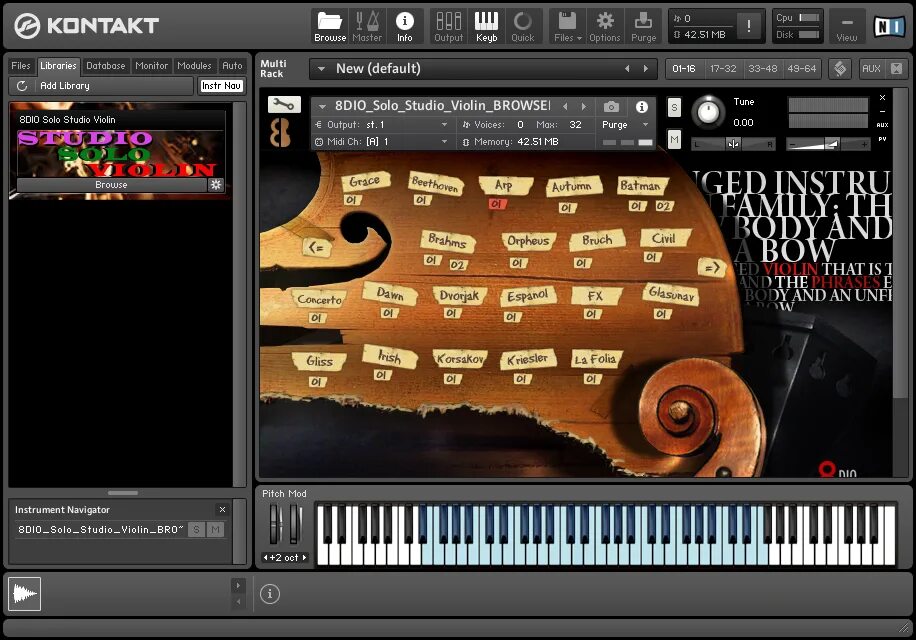Click the KSP workspace diamond icon
This screenshot has width=916, height=640.
click(840, 69)
